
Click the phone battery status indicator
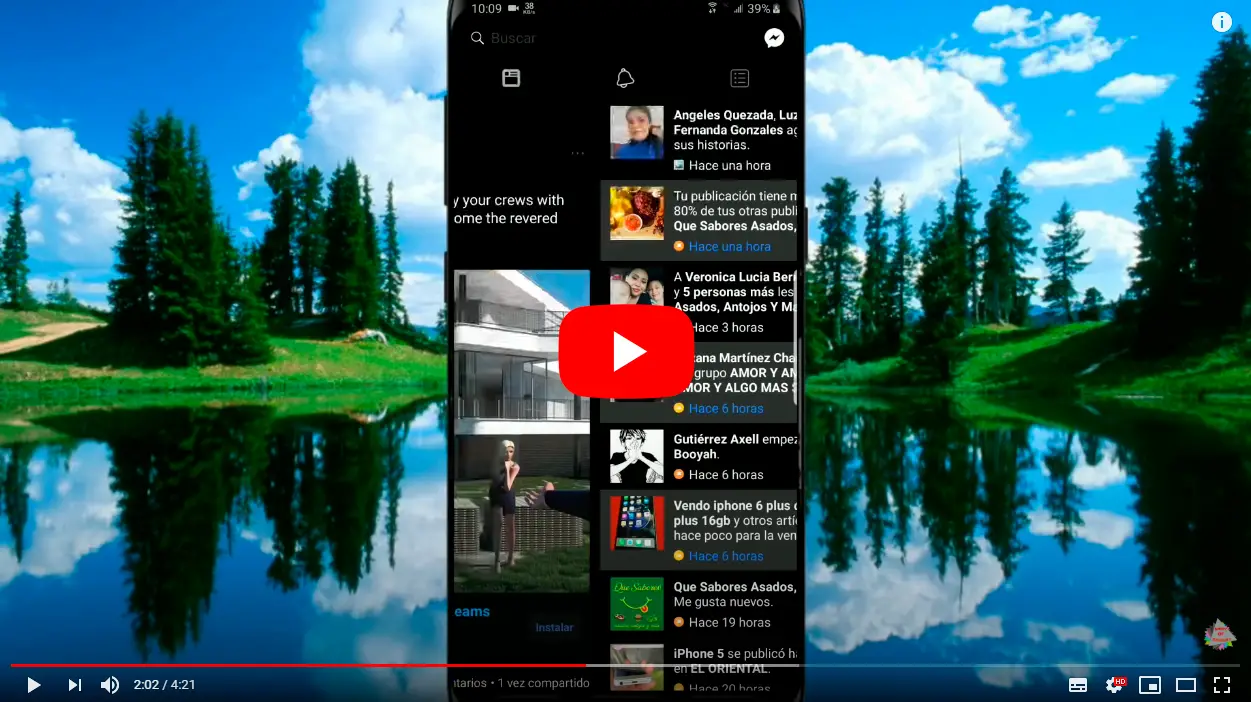[x=765, y=9]
